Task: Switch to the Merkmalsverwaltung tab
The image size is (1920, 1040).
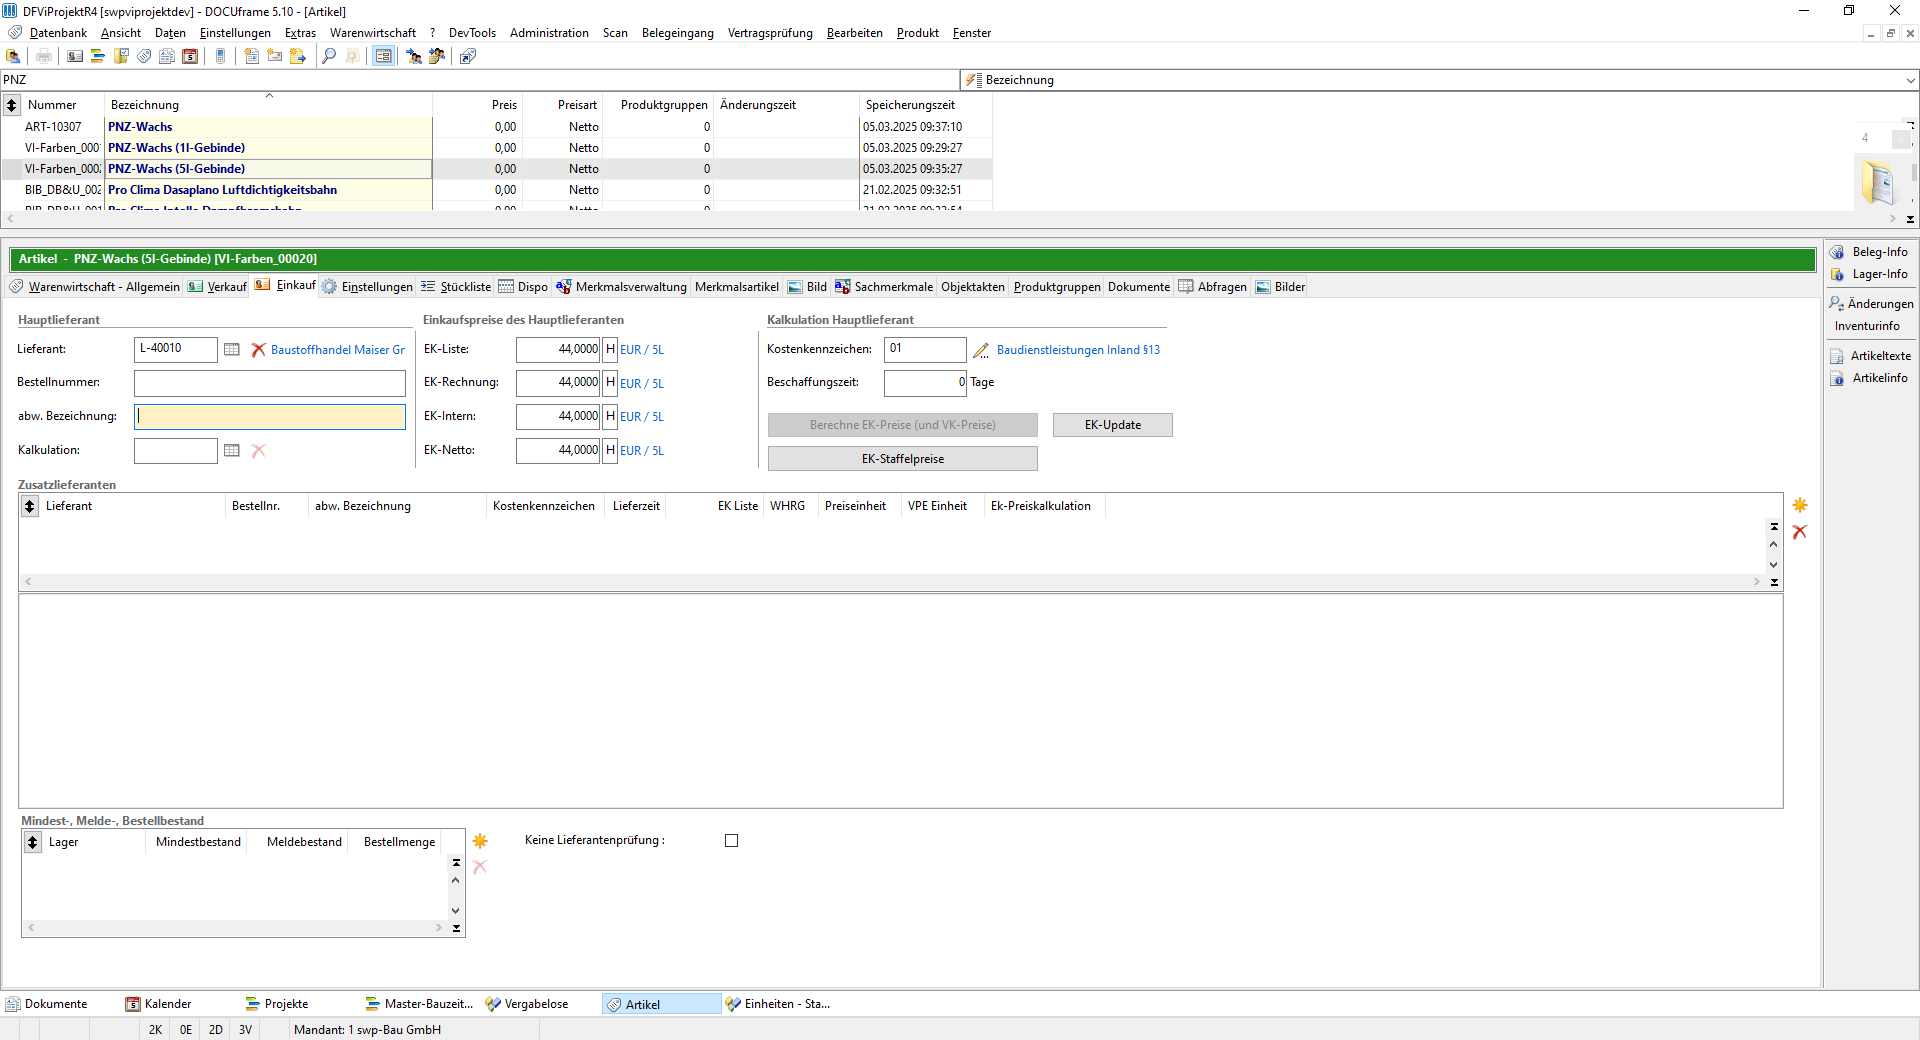Action: click(621, 287)
